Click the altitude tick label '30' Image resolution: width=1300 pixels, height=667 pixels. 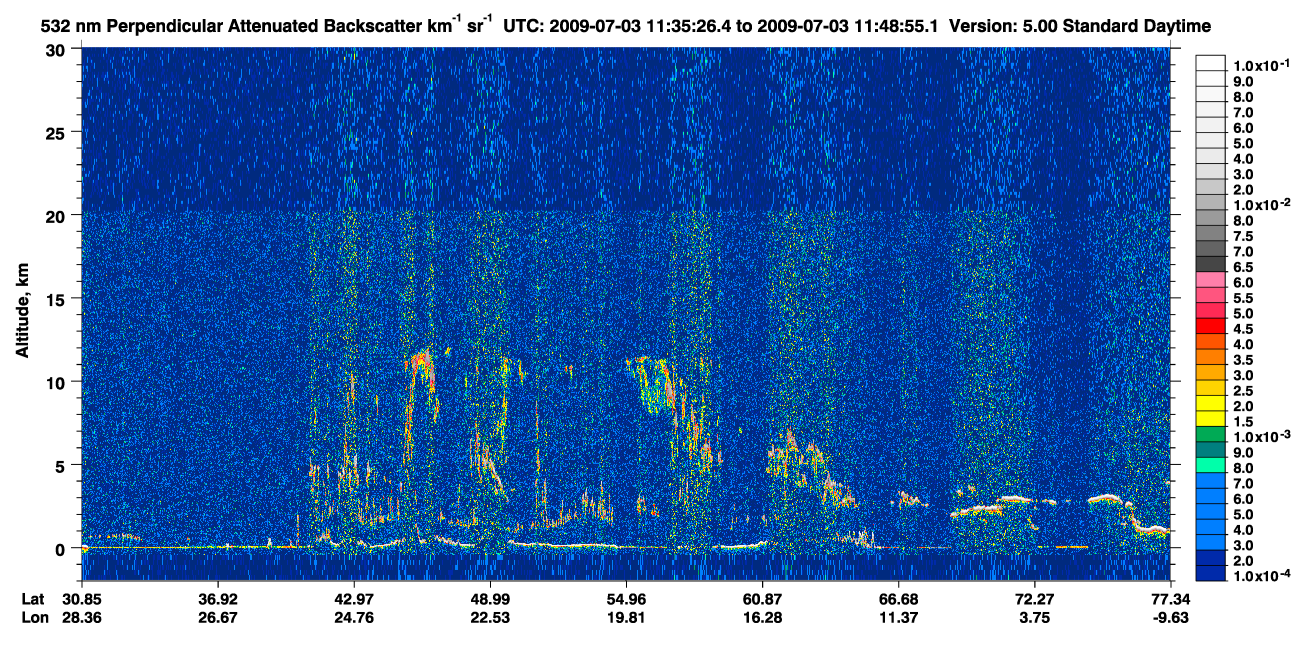tap(56, 49)
